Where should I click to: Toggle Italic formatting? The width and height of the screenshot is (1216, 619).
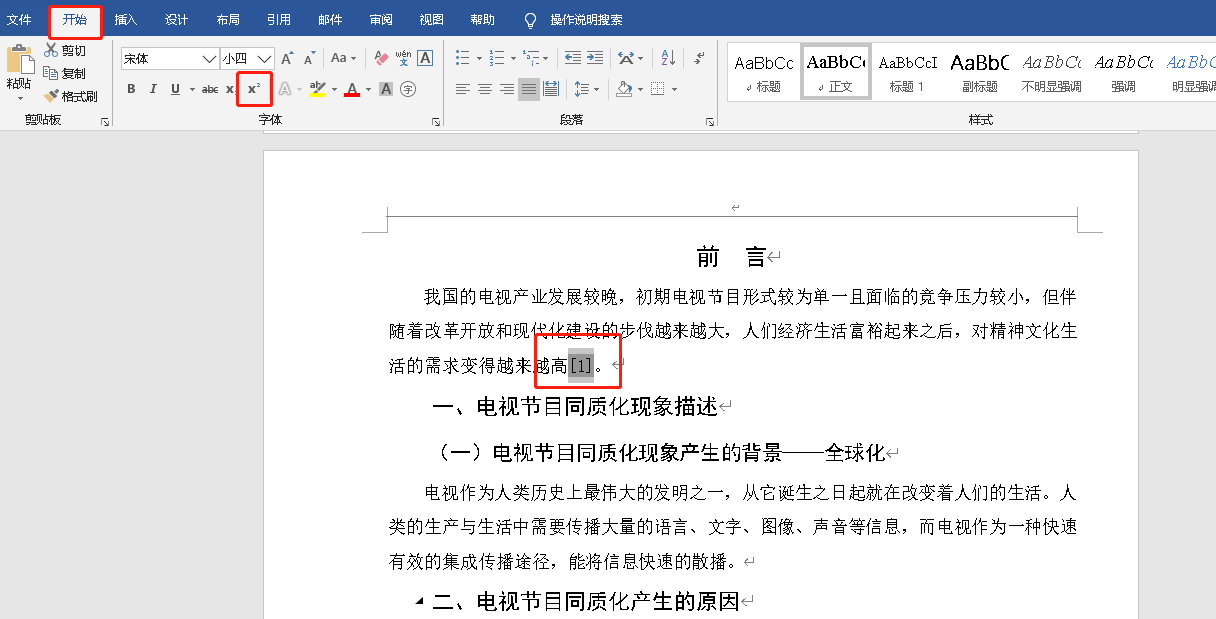click(x=153, y=89)
